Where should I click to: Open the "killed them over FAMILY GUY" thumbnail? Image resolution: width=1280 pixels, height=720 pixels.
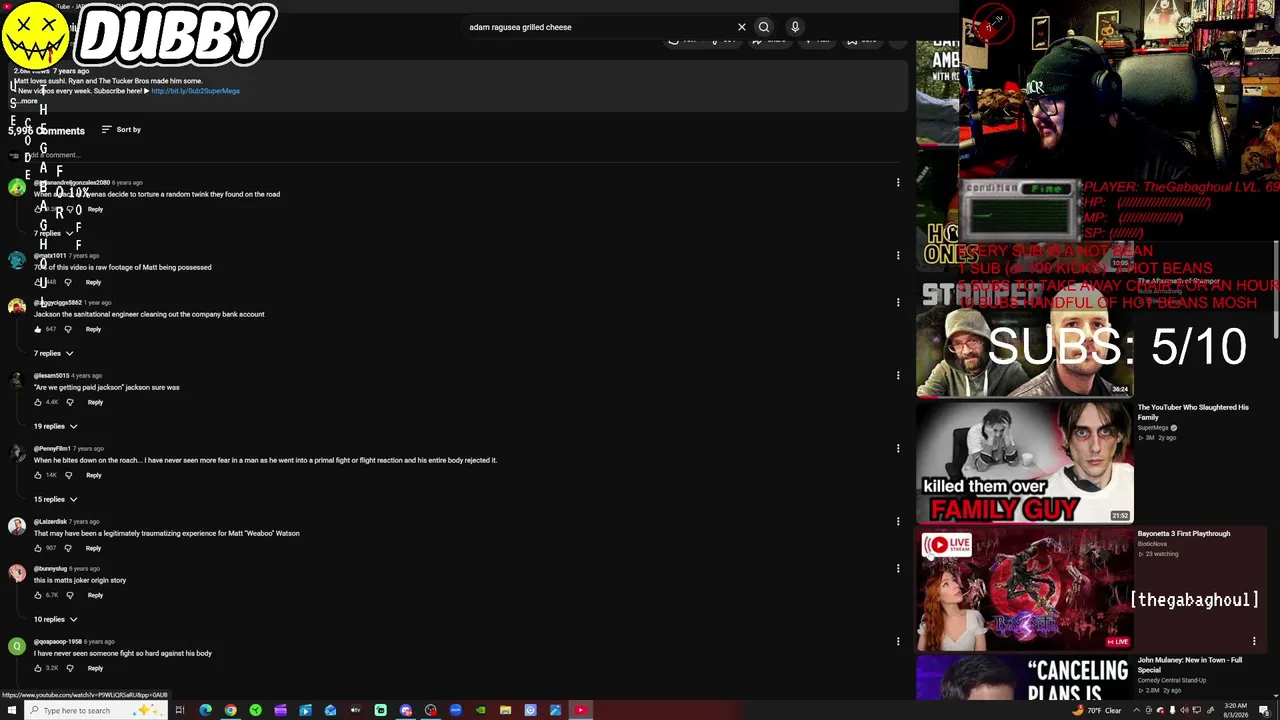pos(1025,463)
